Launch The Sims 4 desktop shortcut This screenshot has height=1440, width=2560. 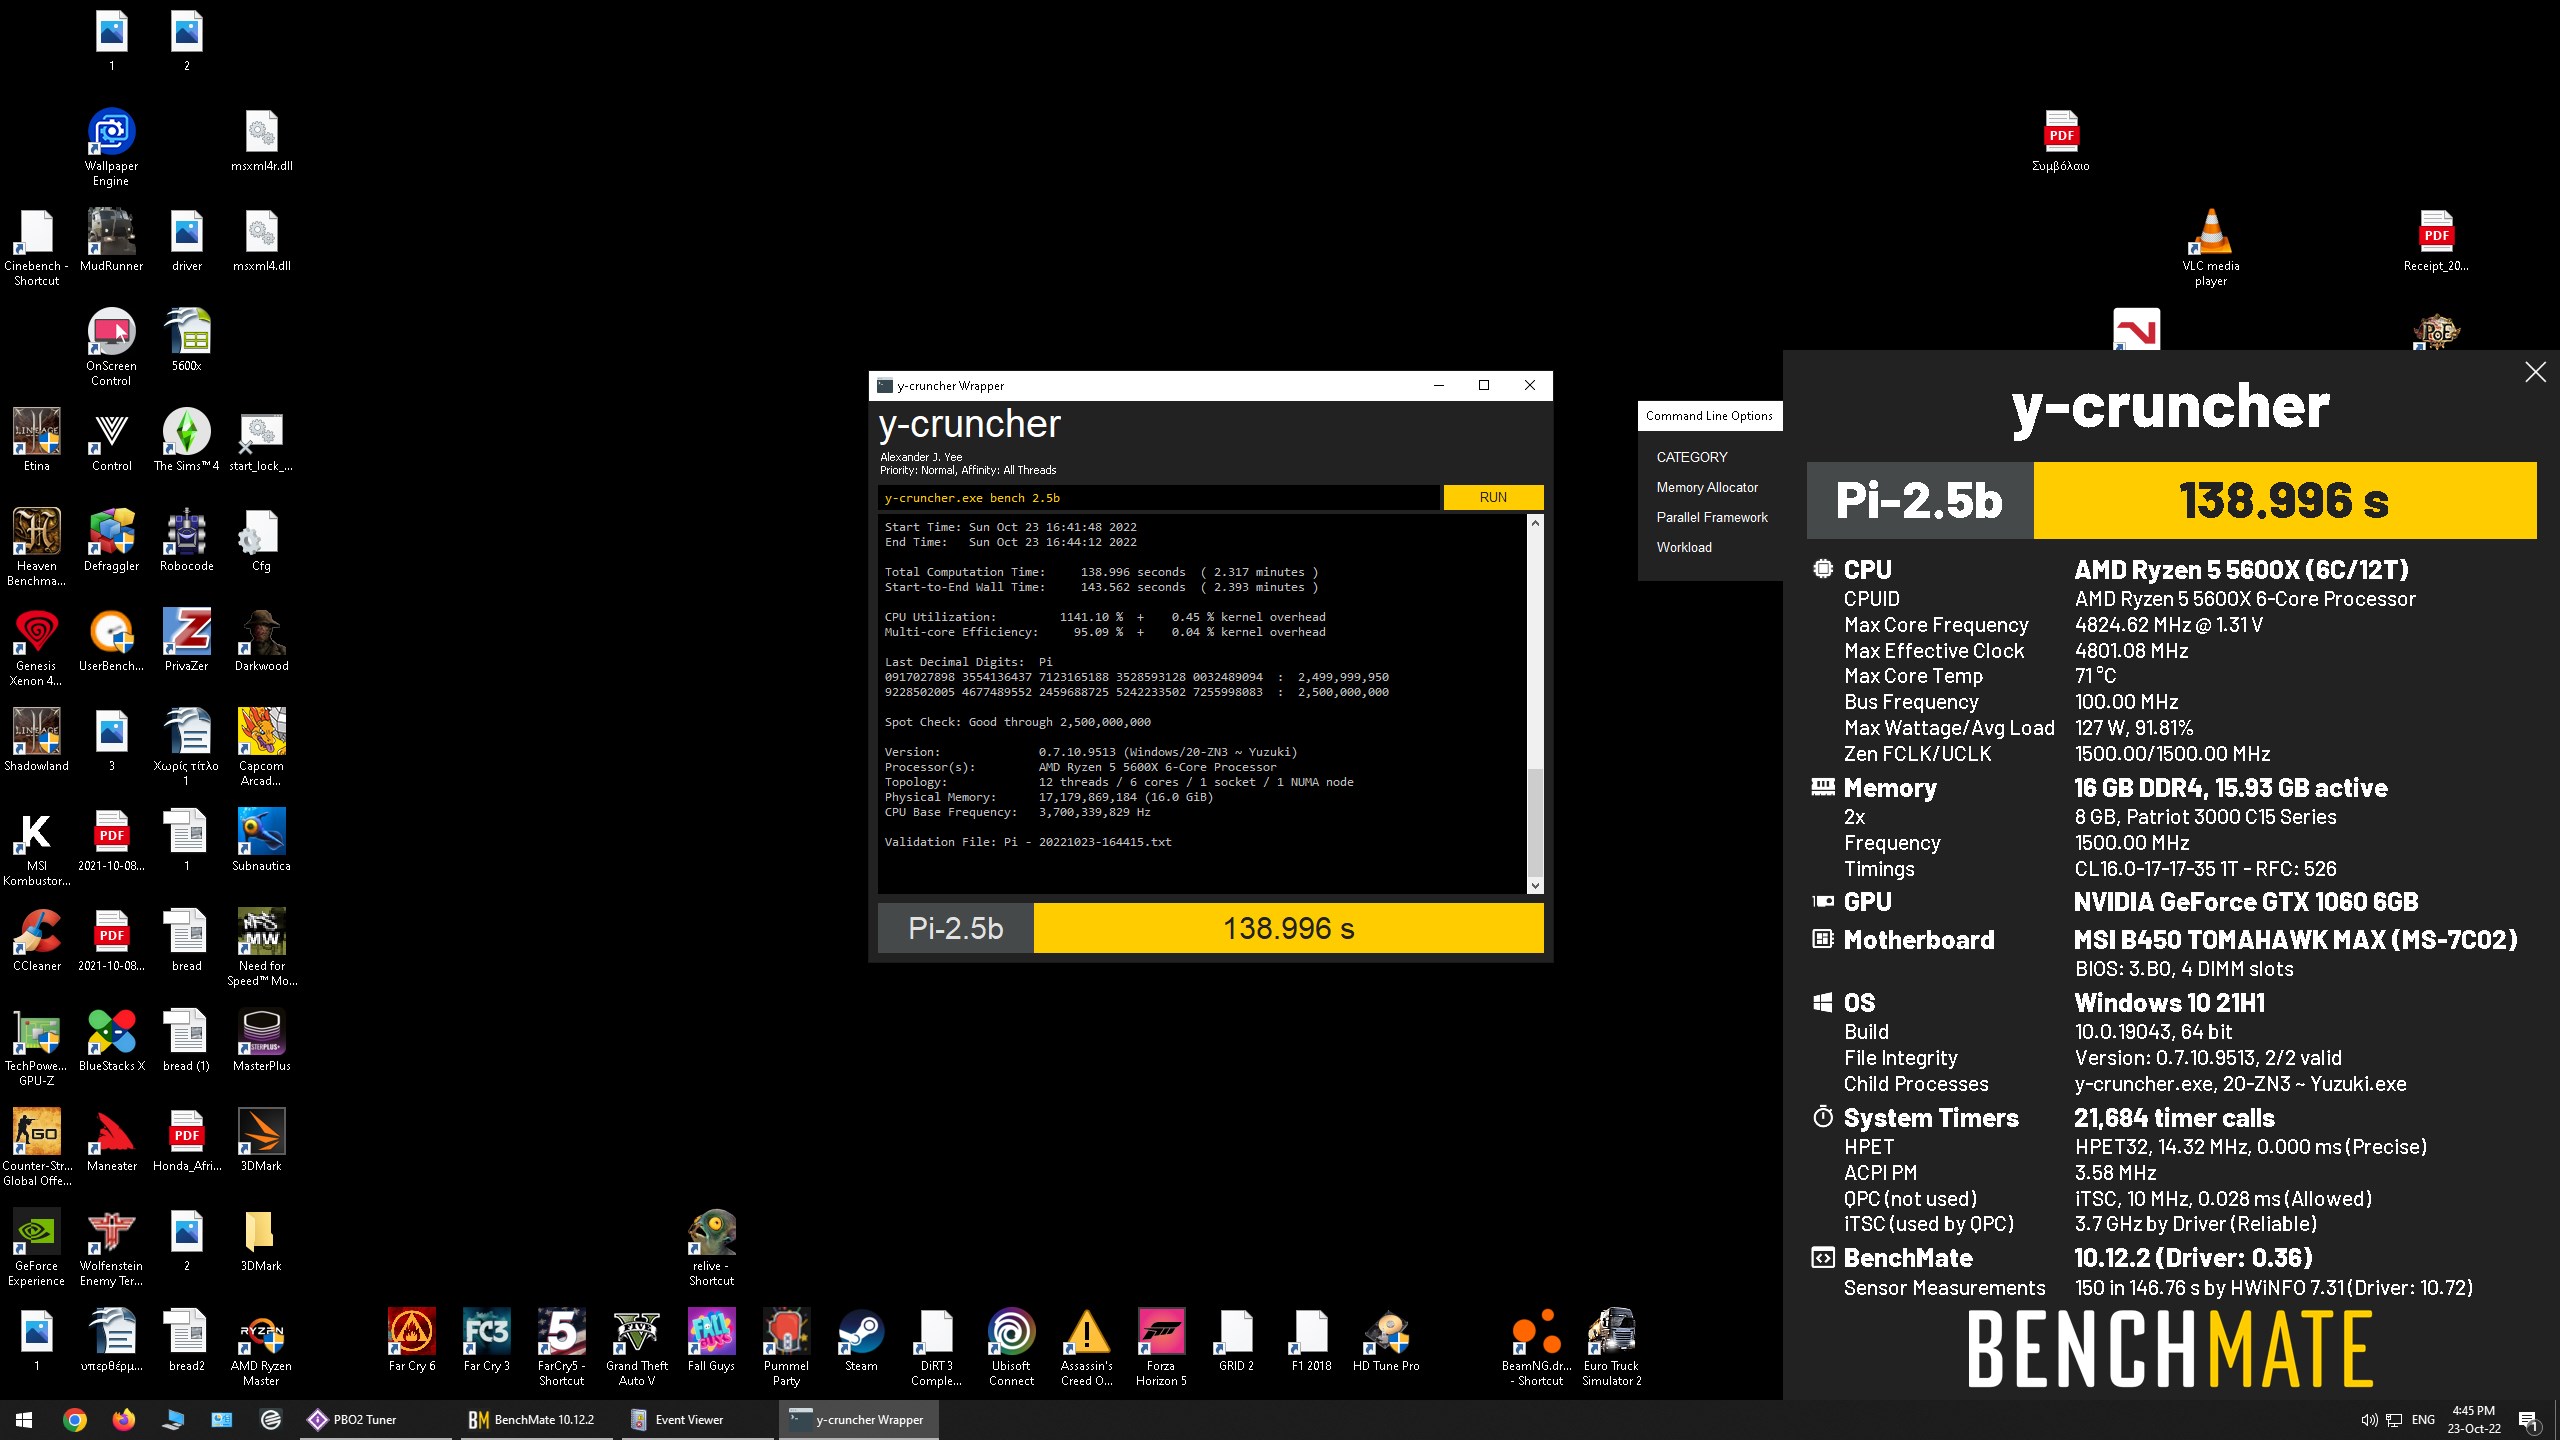point(186,440)
